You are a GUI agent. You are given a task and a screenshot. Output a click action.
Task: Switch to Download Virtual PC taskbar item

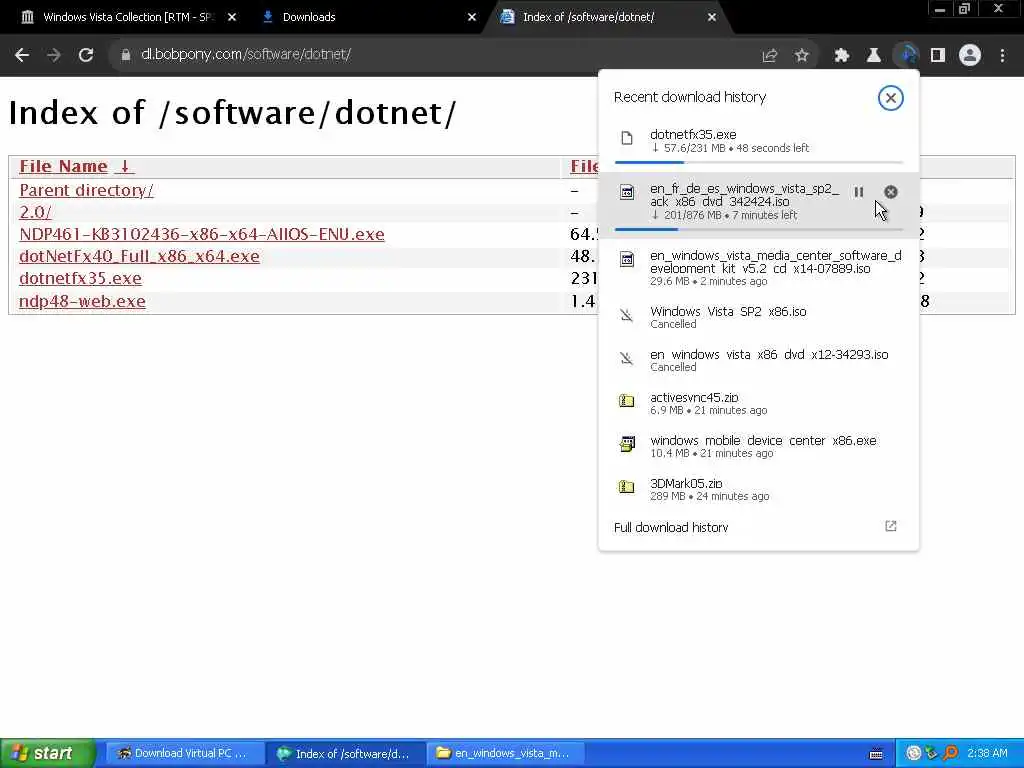coord(184,754)
